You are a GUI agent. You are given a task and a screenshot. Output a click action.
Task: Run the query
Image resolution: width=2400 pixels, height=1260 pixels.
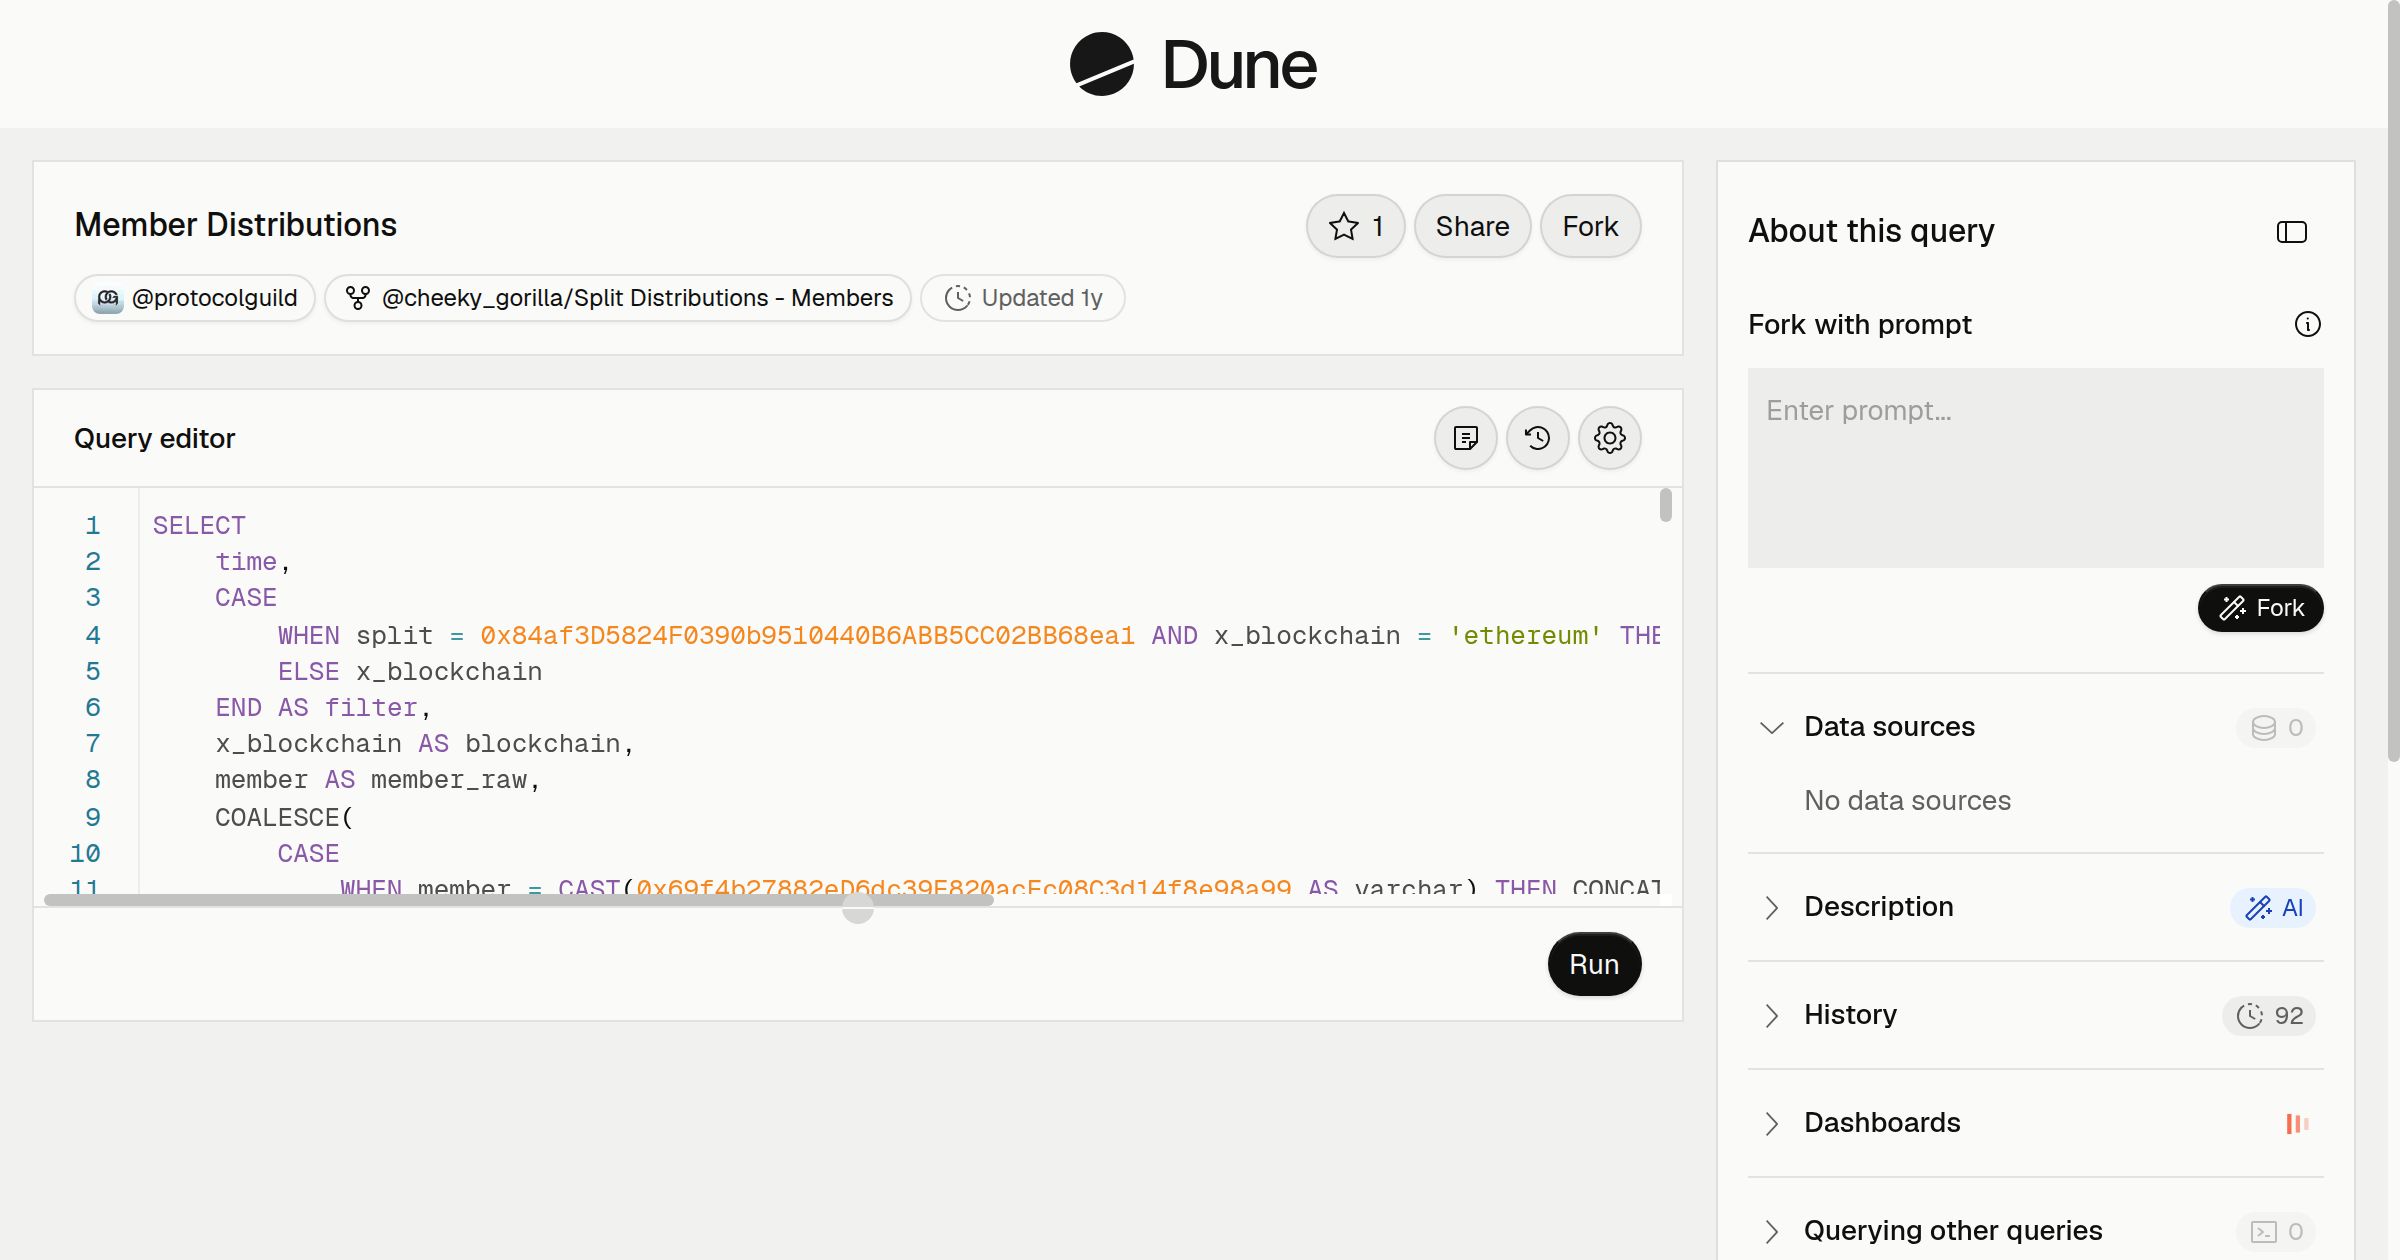point(1594,964)
